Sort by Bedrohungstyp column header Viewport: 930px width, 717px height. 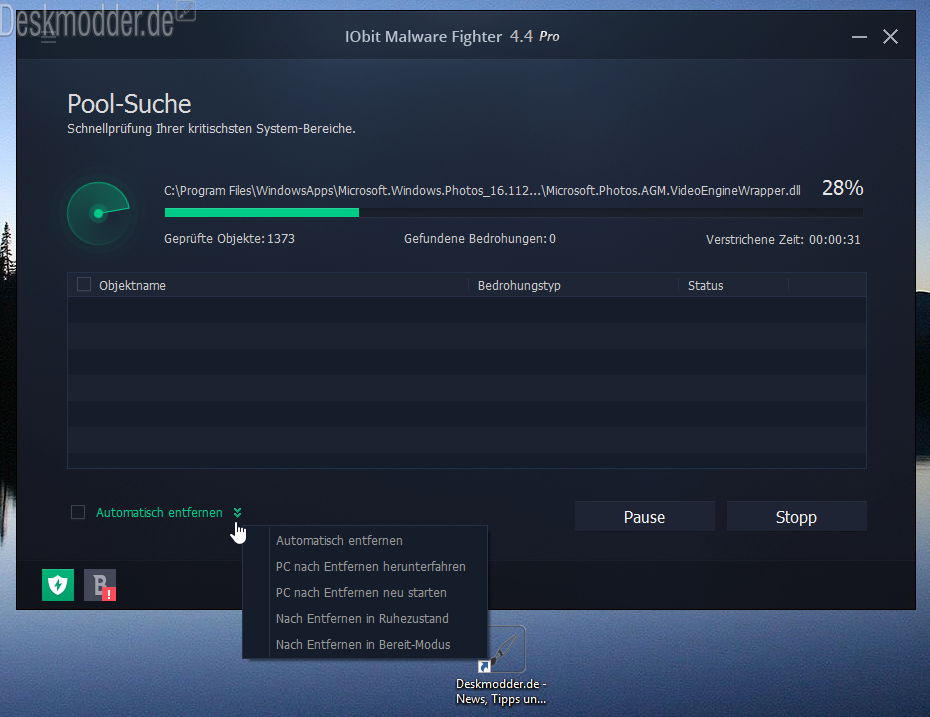[519, 285]
